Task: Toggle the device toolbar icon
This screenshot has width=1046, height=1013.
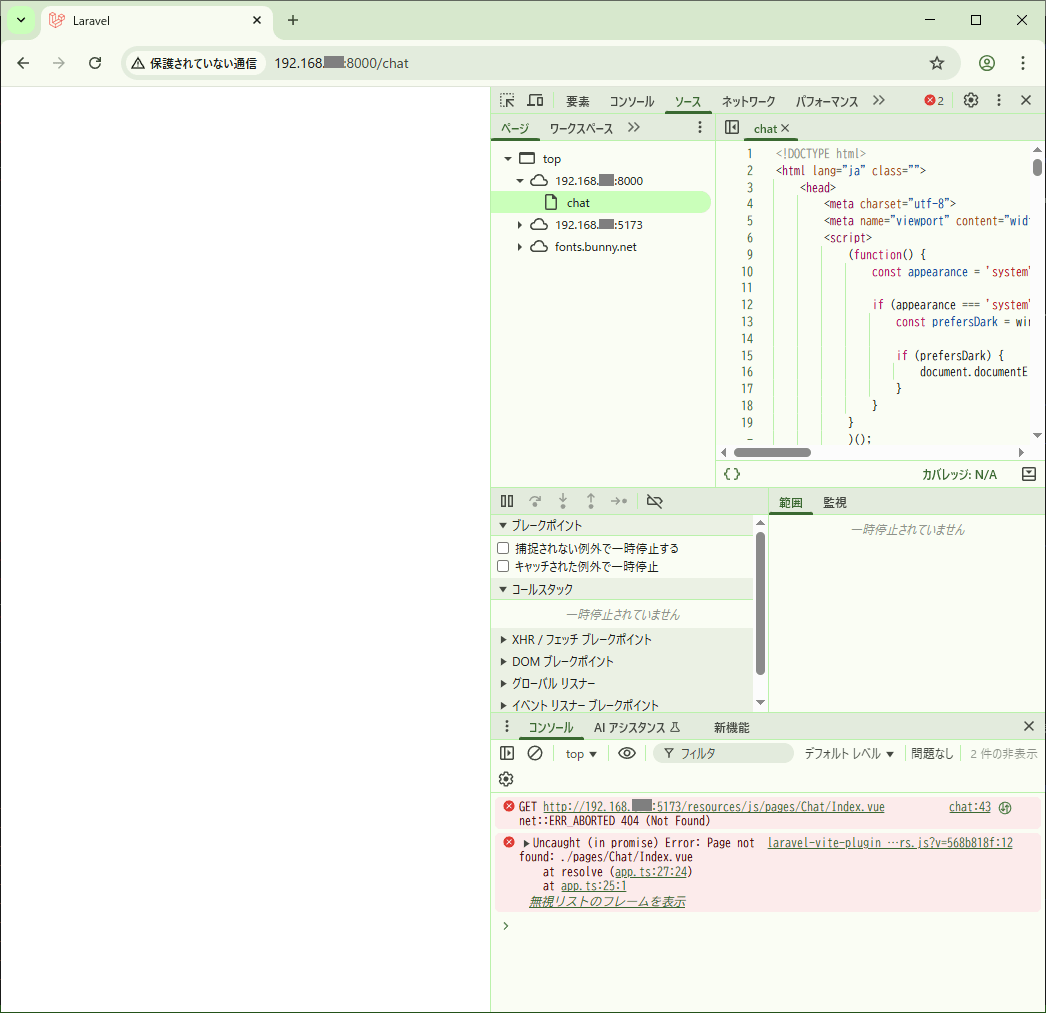Action: pyautogui.click(x=535, y=101)
